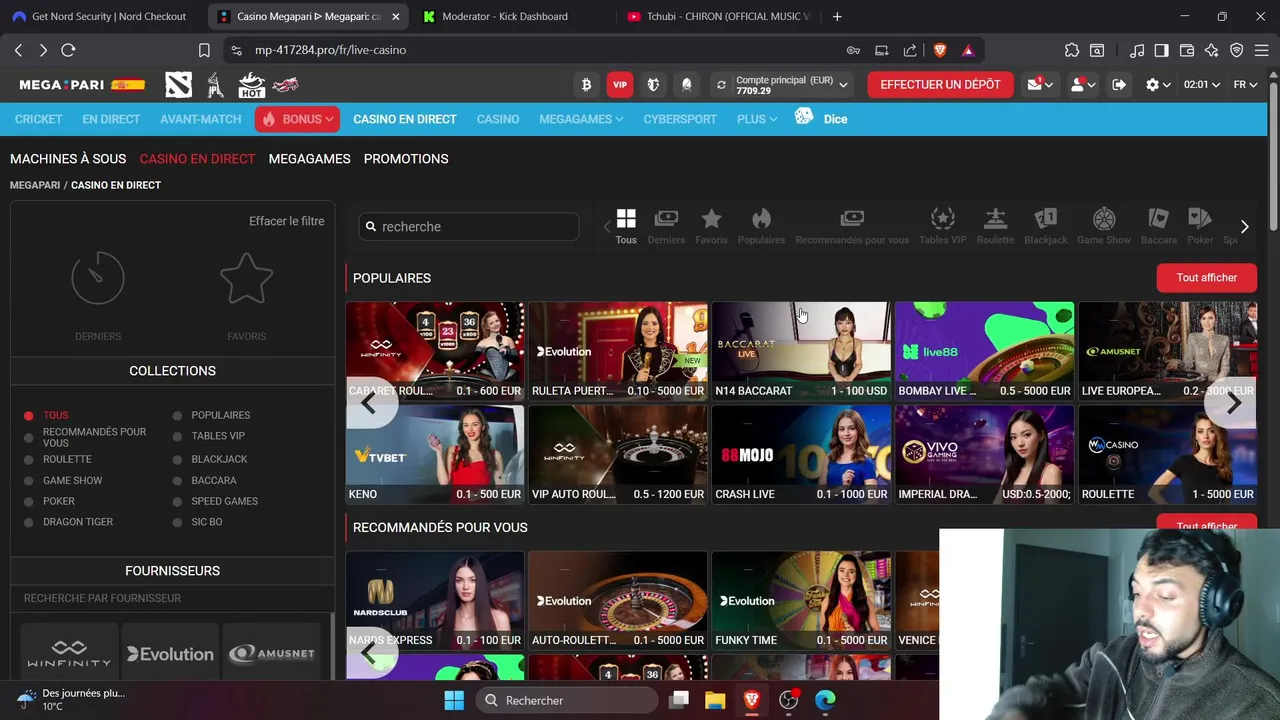Open the red VIP badge
This screenshot has width=1280, height=720.
pyautogui.click(x=620, y=85)
